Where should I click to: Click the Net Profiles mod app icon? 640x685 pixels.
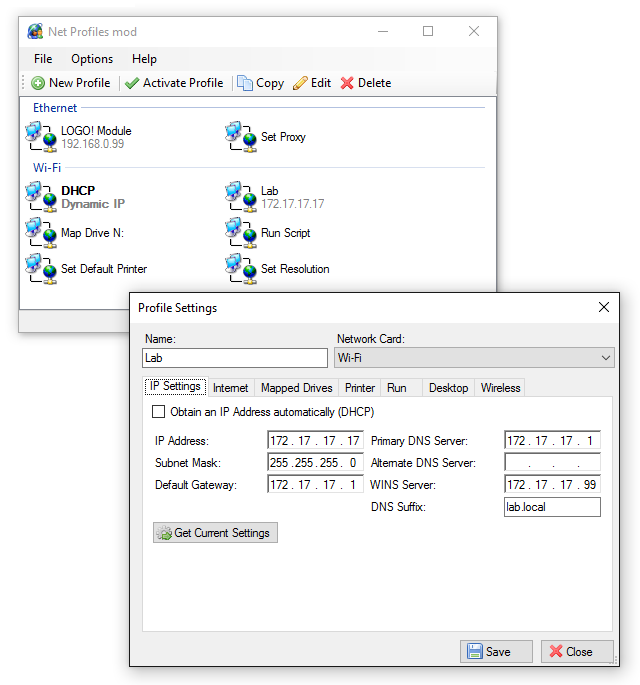coord(35,31)
